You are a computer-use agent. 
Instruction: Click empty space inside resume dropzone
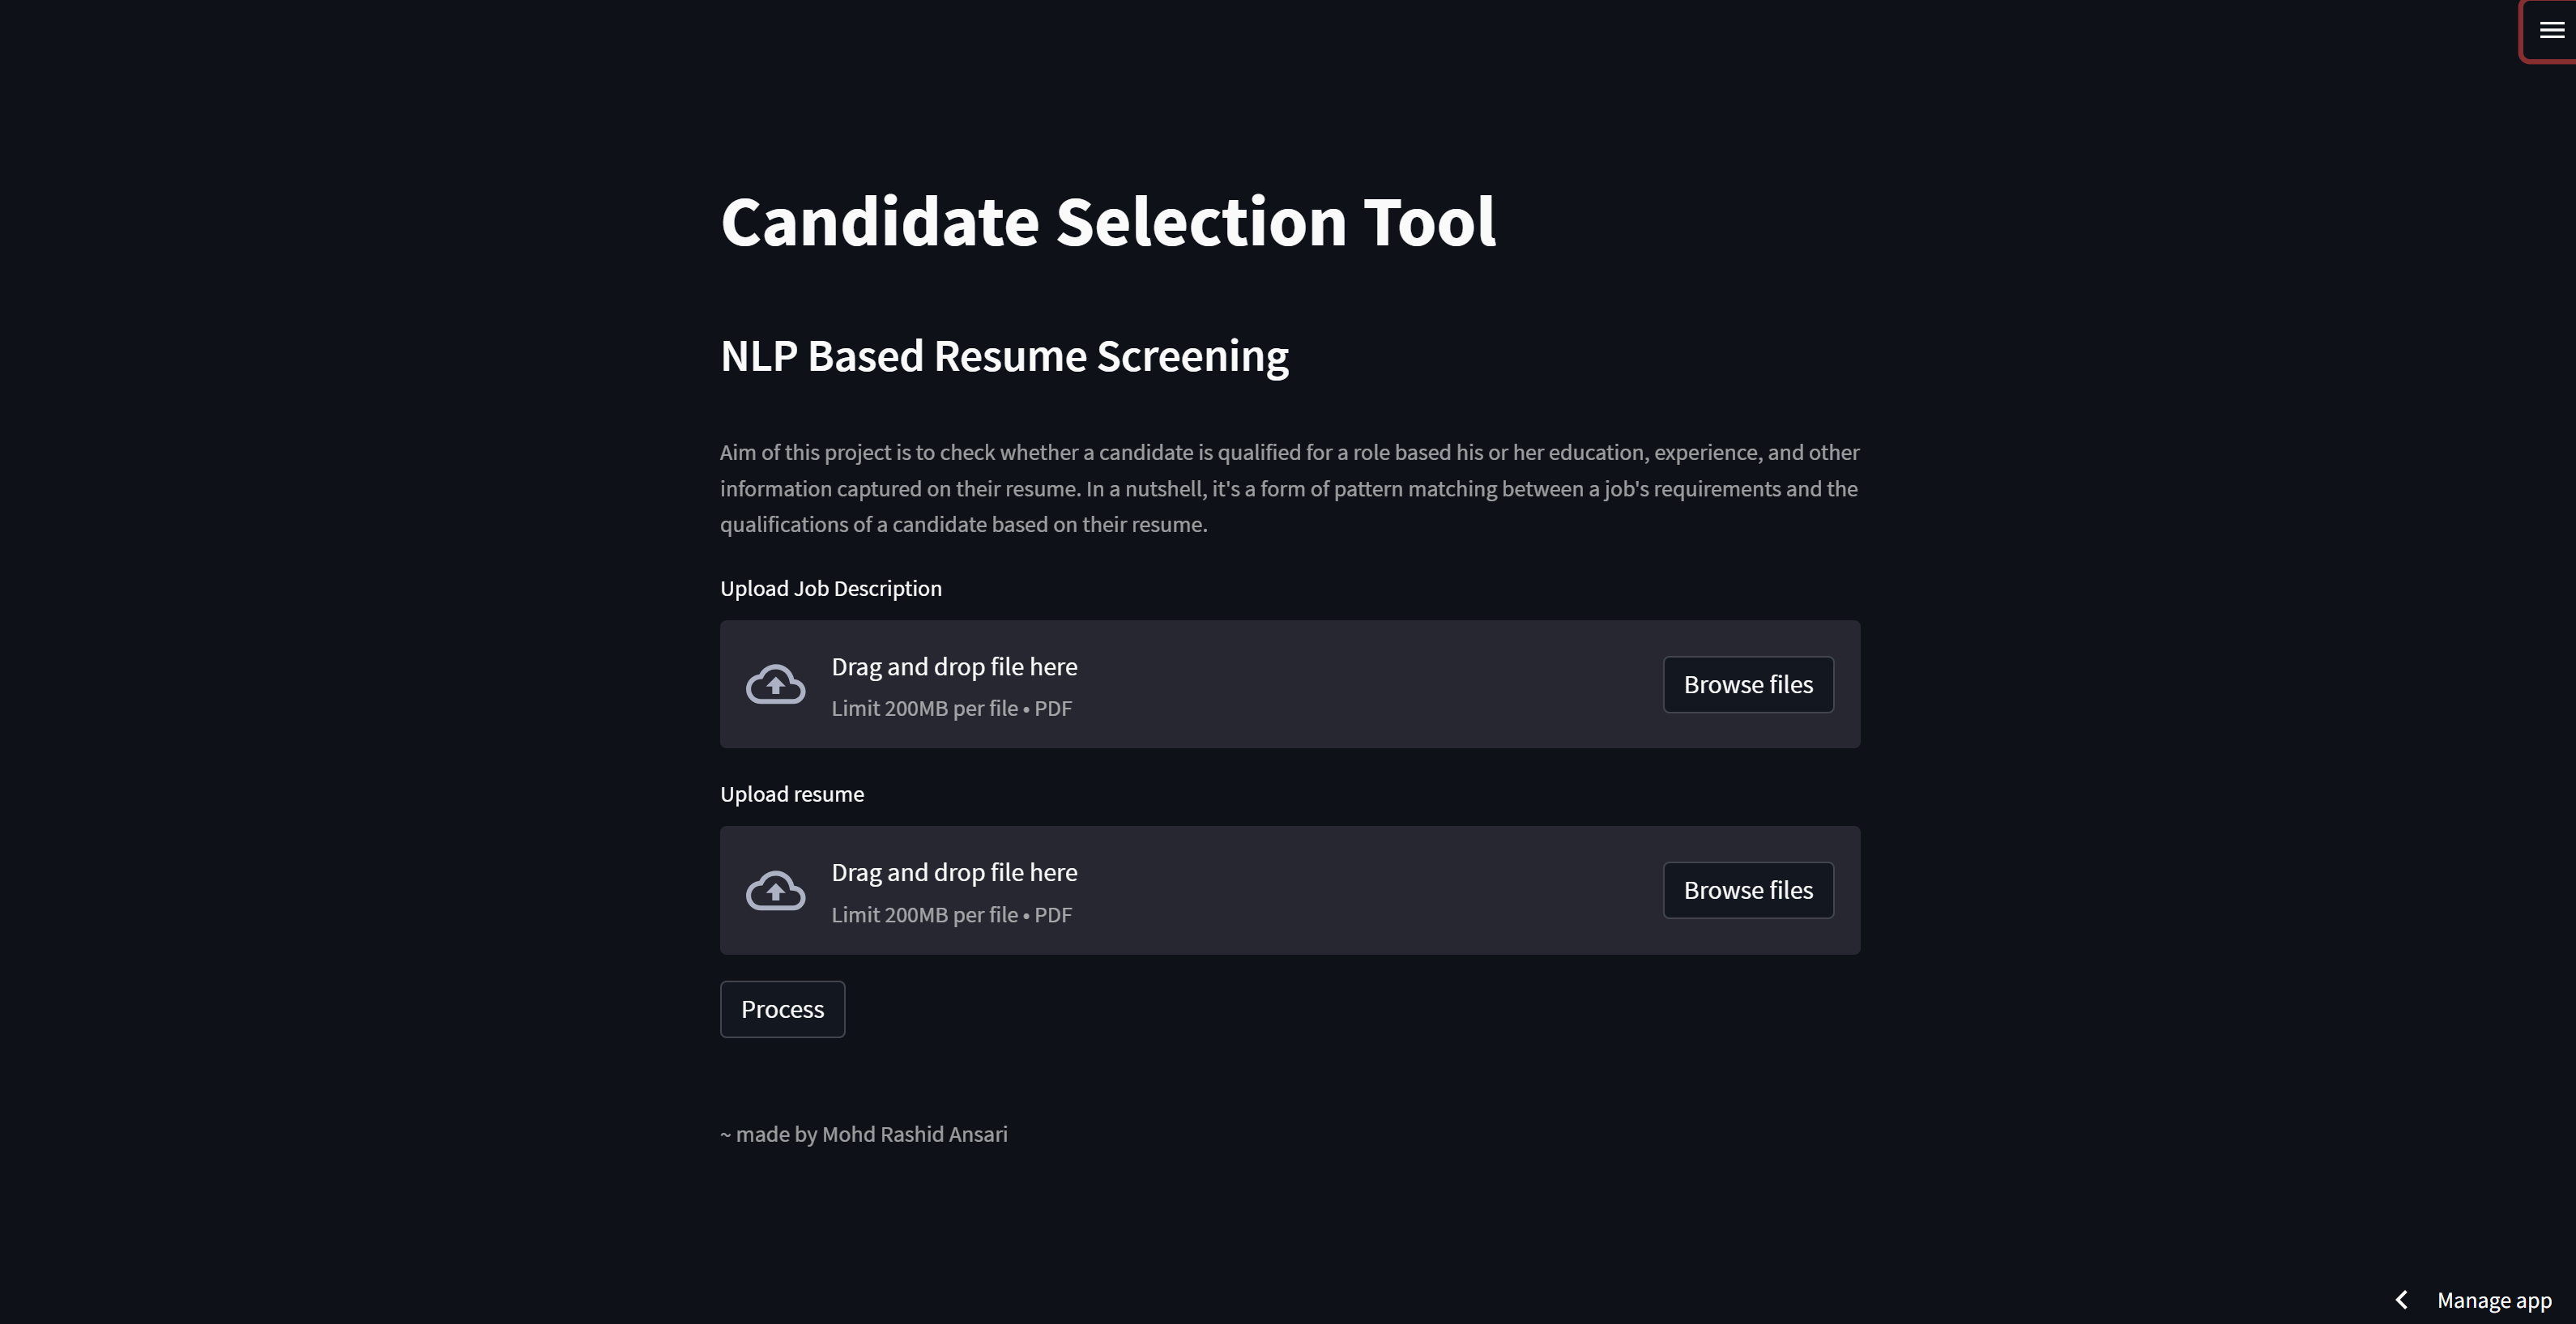coord(1370,890)
